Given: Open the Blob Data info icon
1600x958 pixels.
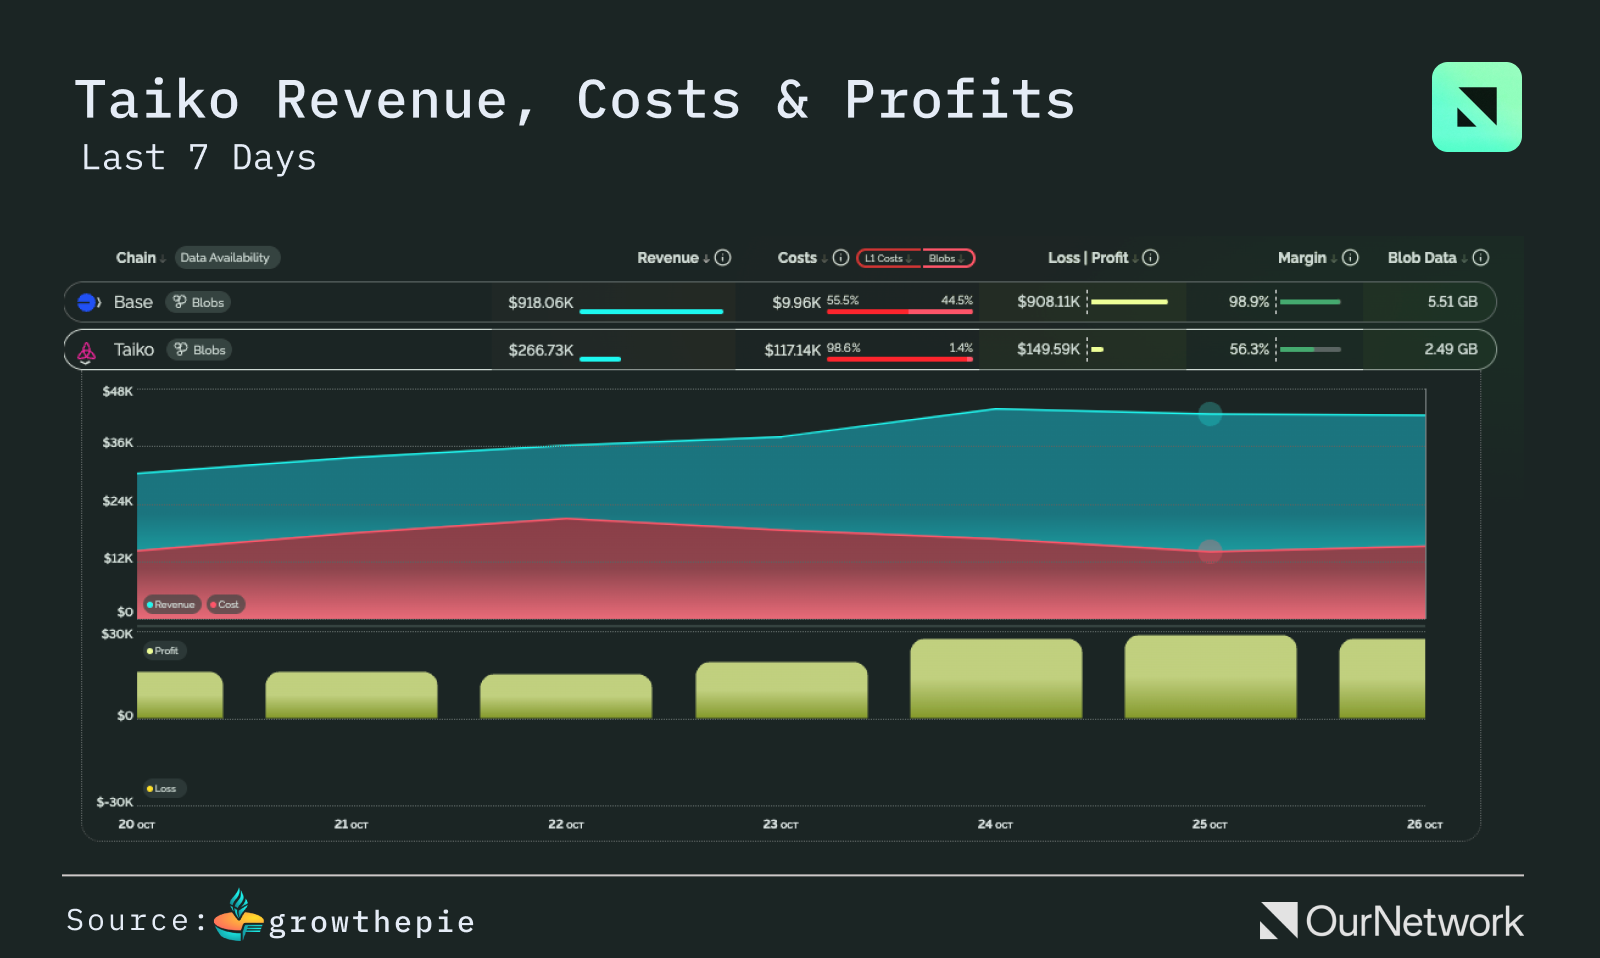Looking at the screenshot, I should pyautogui.click(x=1481, y=258).
